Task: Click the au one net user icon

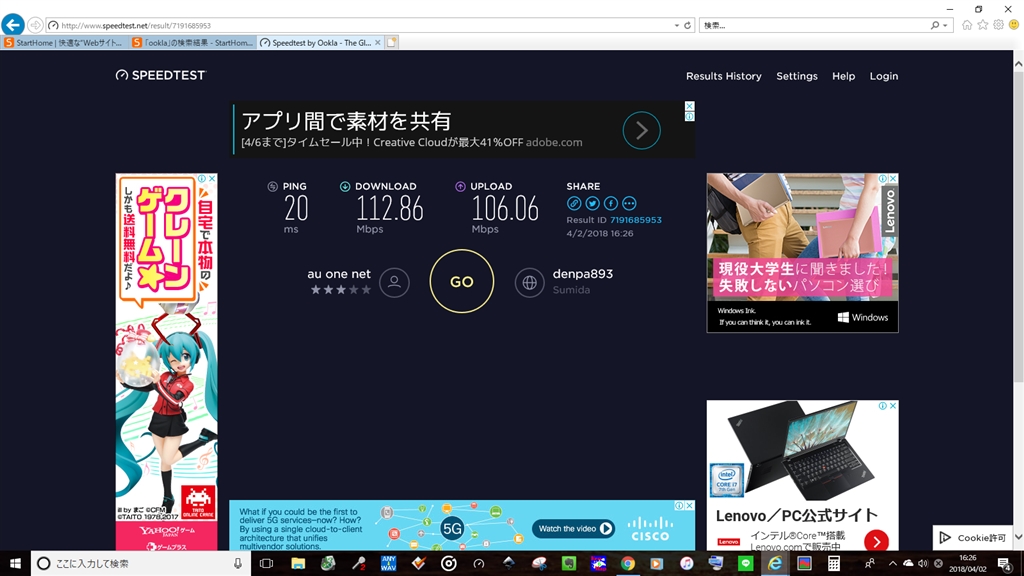Action: [x=394, y=282]
